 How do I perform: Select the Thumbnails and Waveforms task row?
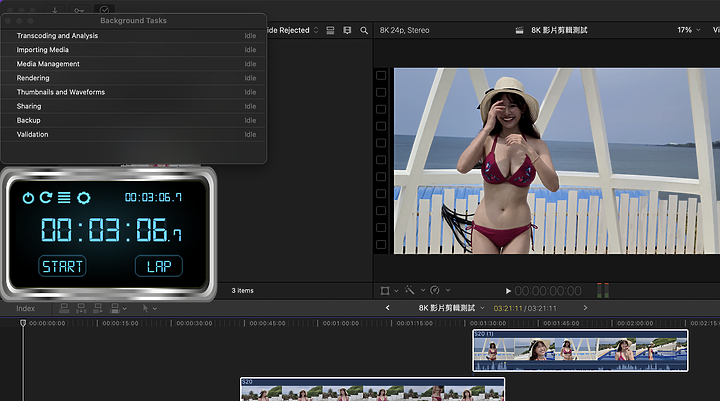click(134, 92)
